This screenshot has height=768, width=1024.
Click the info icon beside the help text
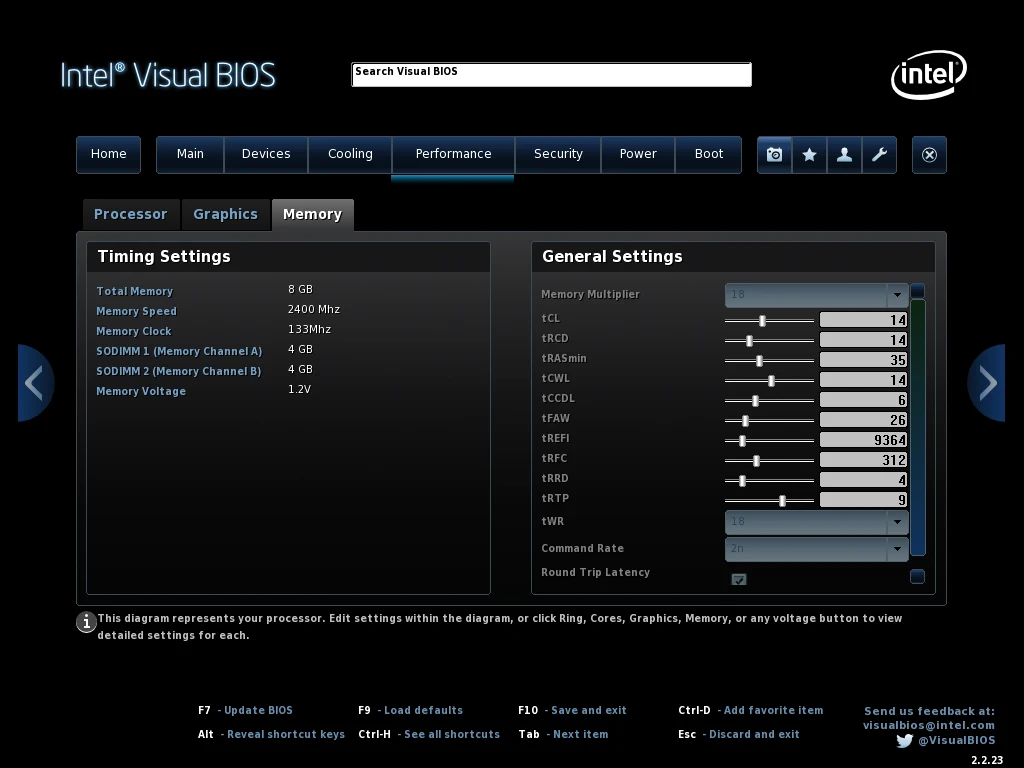87,622
